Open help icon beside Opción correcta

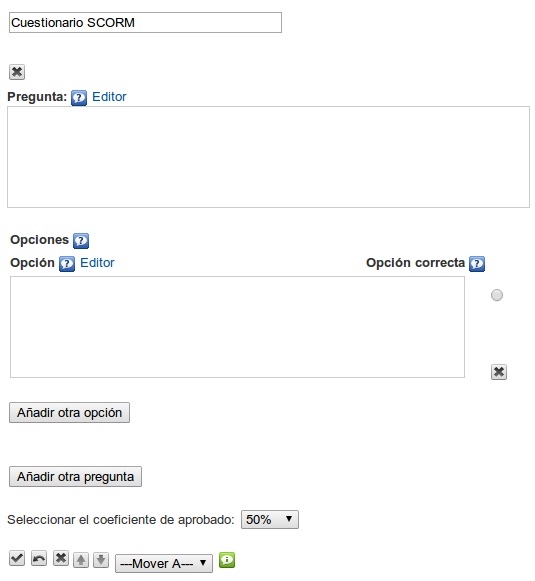pos(477,264)
